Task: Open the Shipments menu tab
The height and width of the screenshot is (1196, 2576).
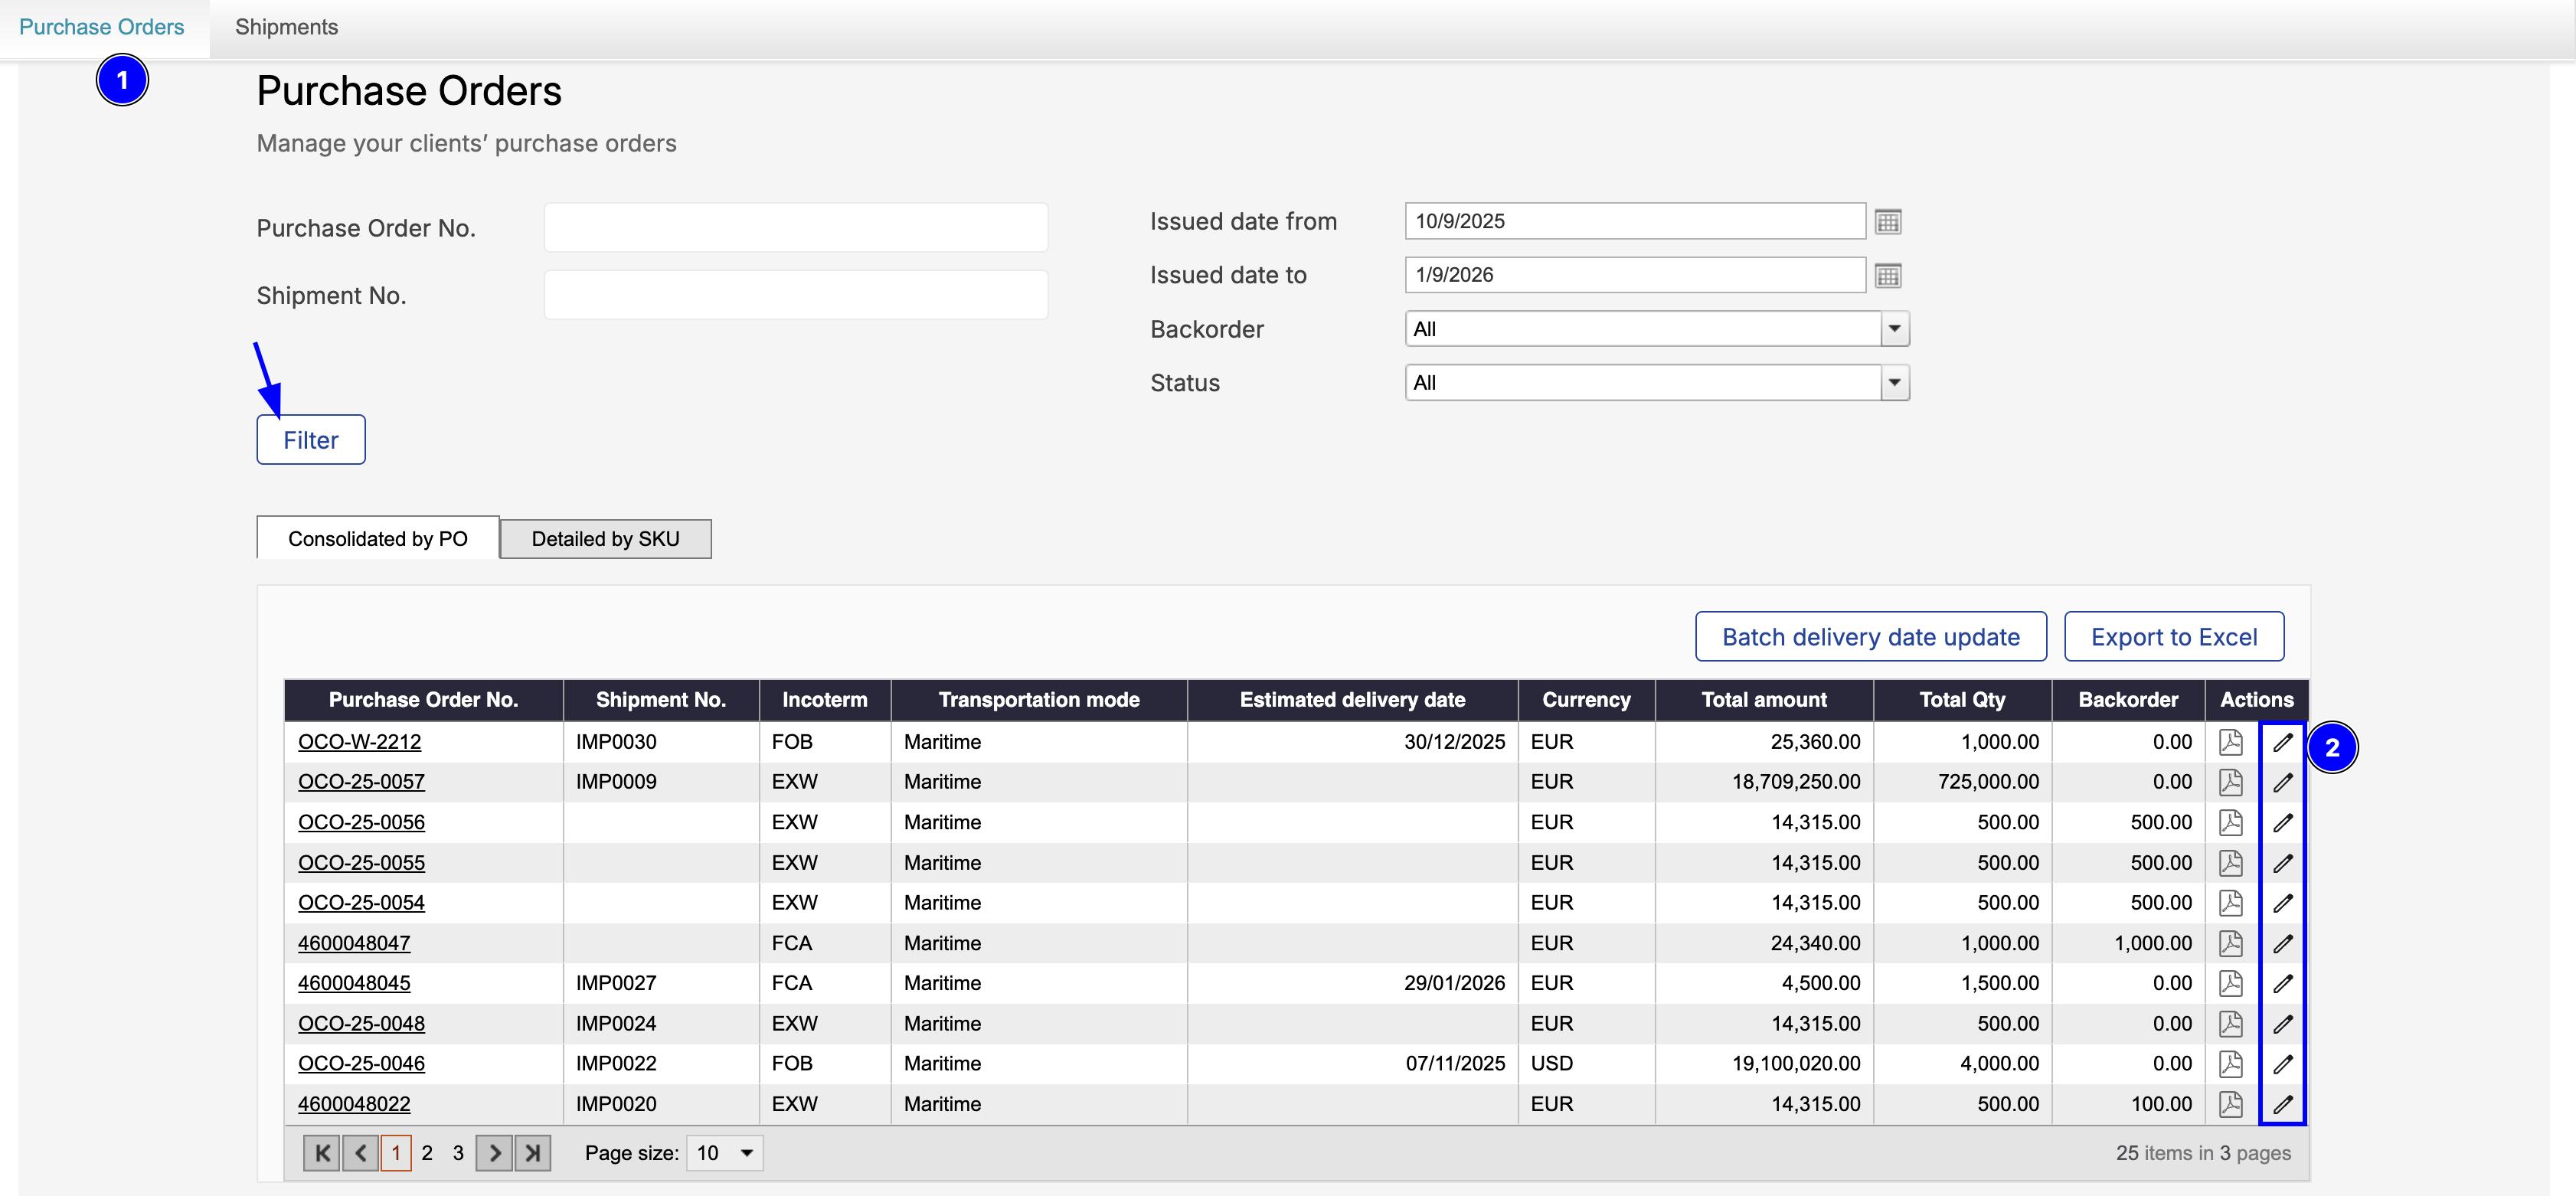Action: (286, 27)
